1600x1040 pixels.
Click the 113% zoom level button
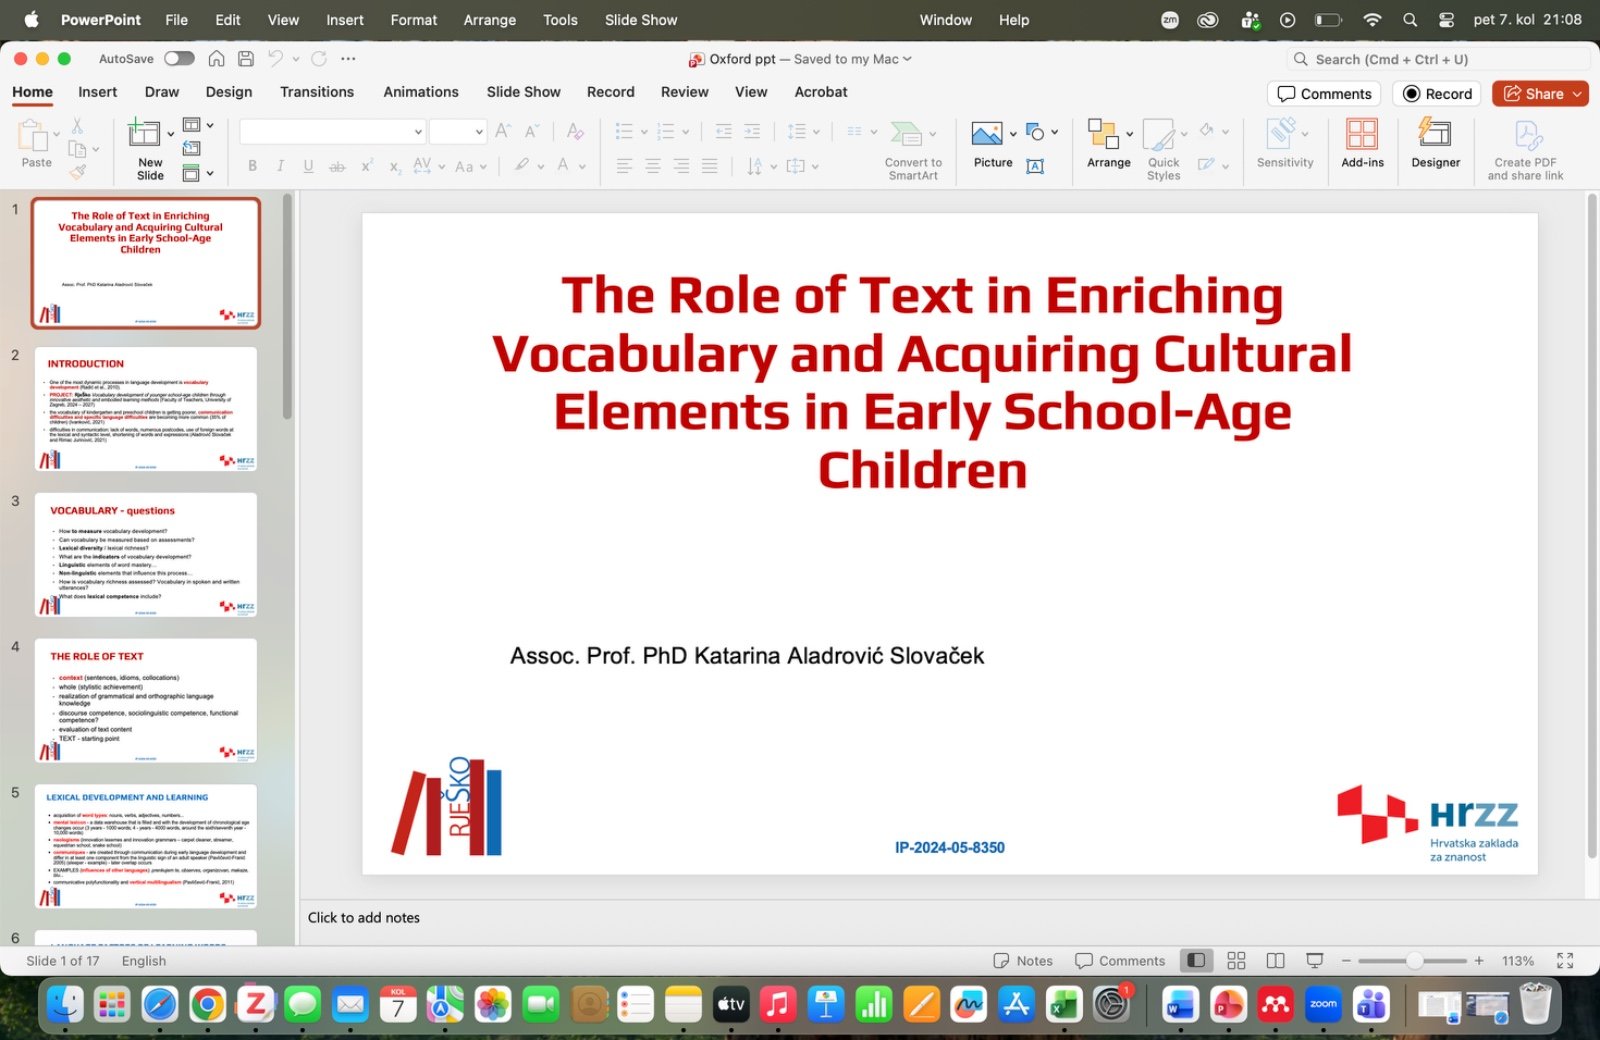pyautogui.click(x=1517, y=961)
